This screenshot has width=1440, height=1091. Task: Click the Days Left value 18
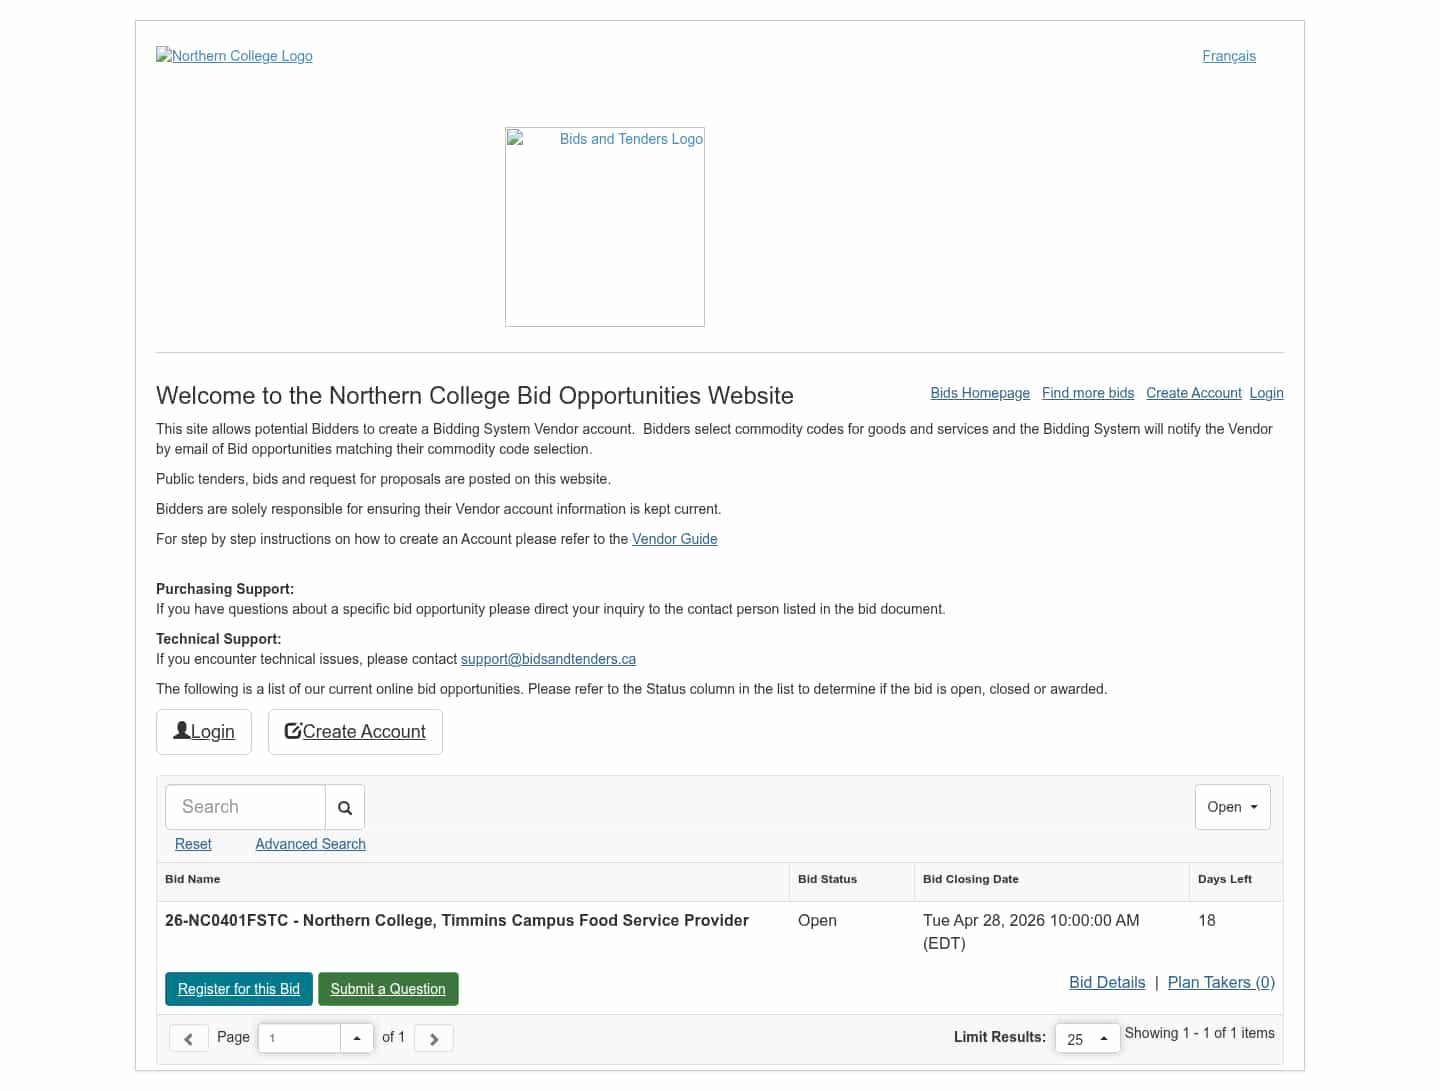pyautogui.click(x=1207, y=920)
